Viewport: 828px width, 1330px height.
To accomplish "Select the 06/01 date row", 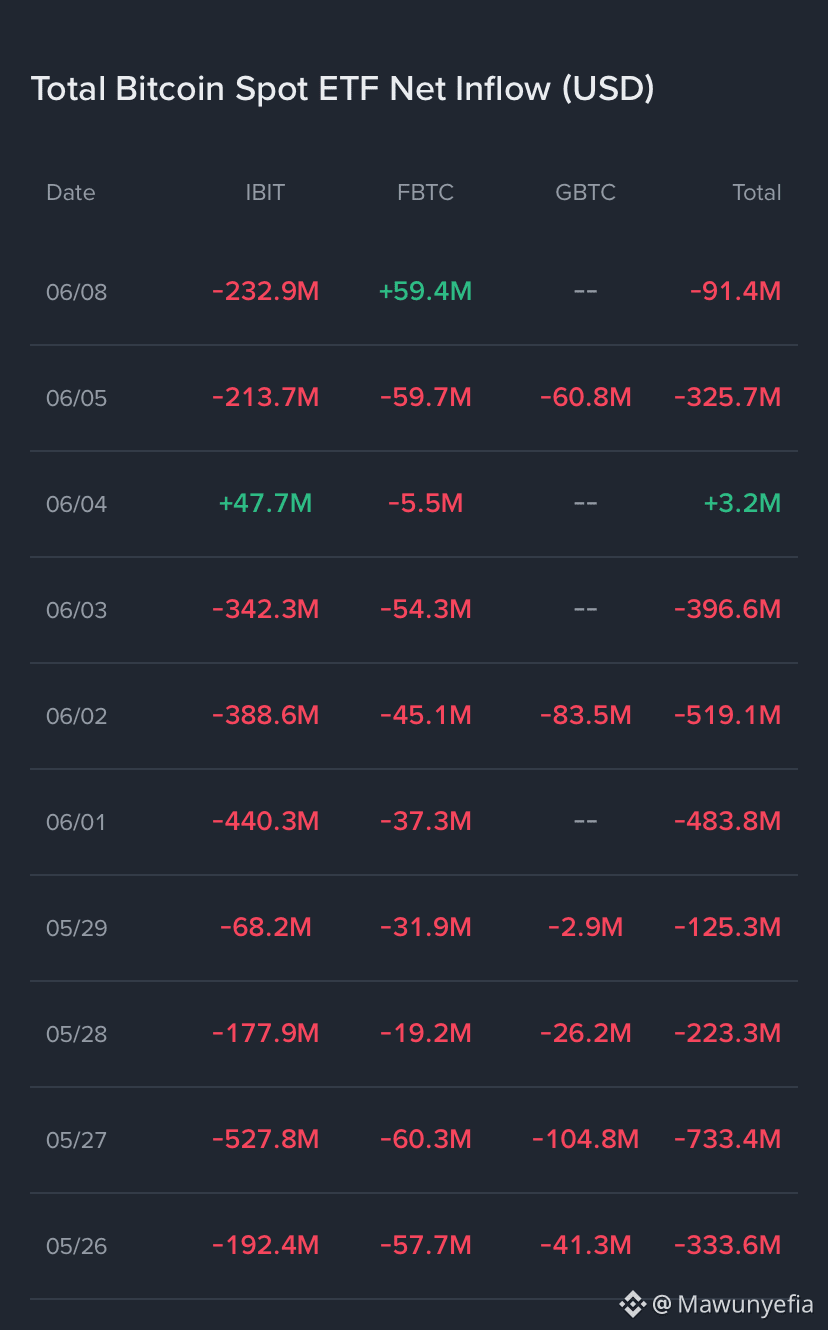I will point(414,822).
